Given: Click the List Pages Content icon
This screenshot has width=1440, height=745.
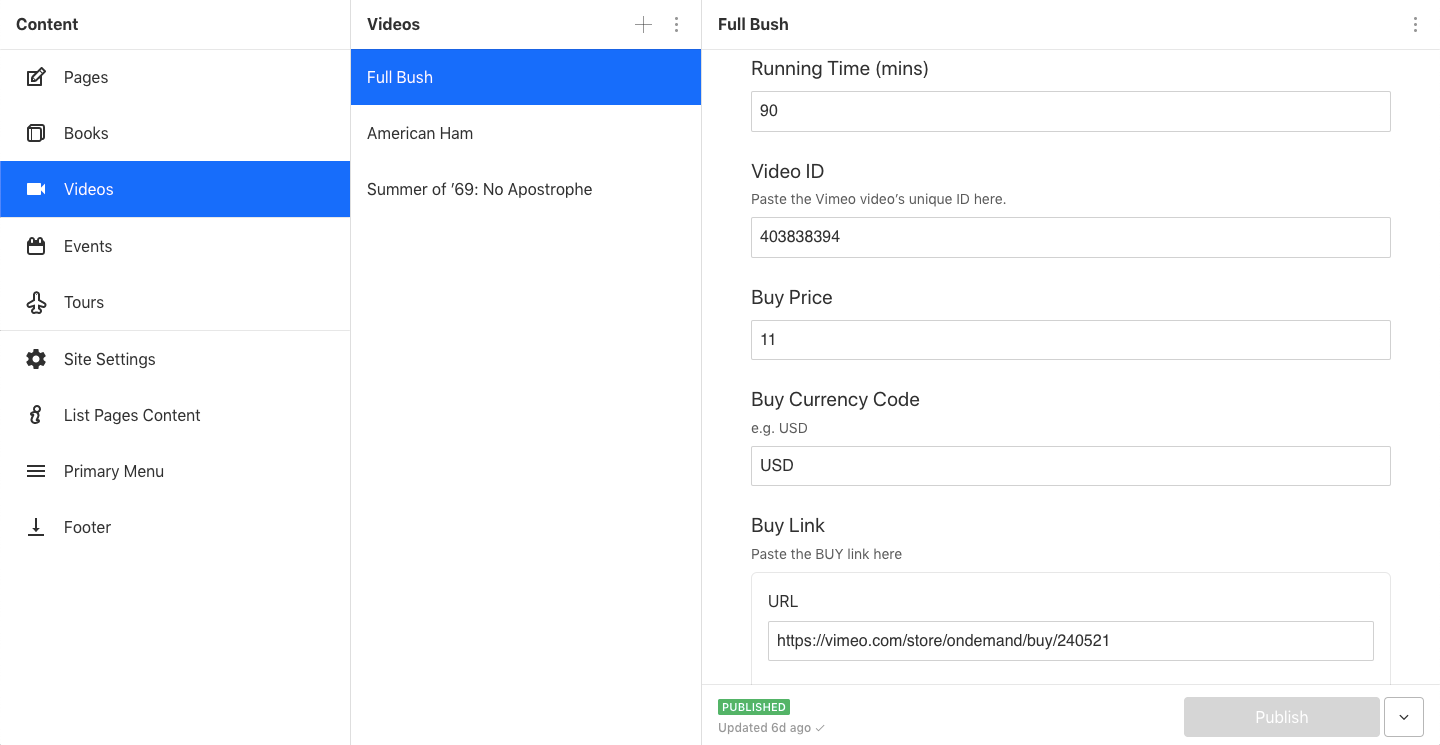Looking at the screenshot, I should [36, 415].
